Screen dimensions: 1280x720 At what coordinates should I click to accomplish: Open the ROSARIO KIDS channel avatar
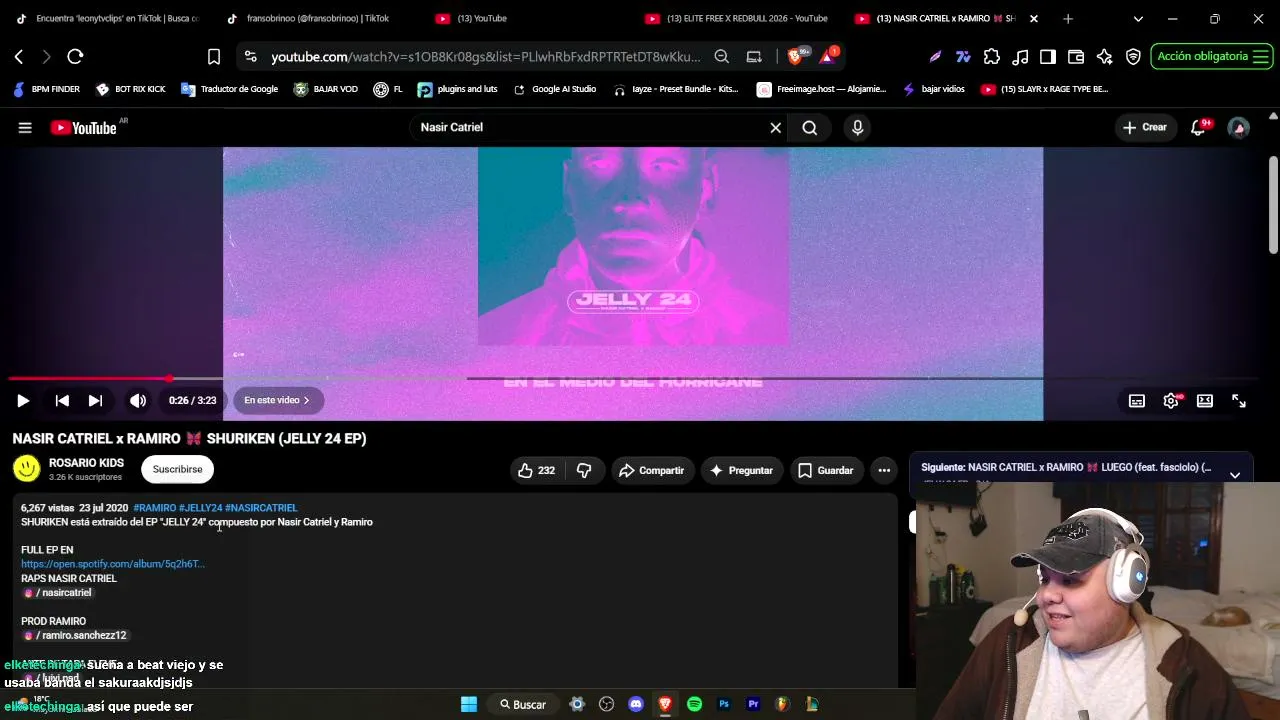point(27,468)
